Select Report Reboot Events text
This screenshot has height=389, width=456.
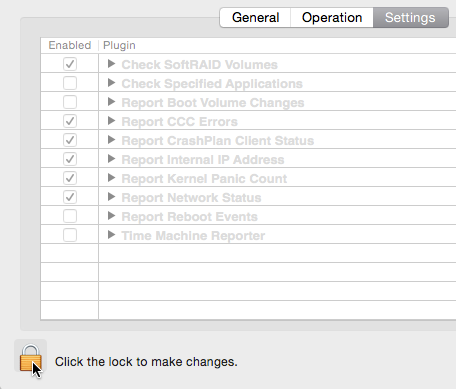(189, 217)
